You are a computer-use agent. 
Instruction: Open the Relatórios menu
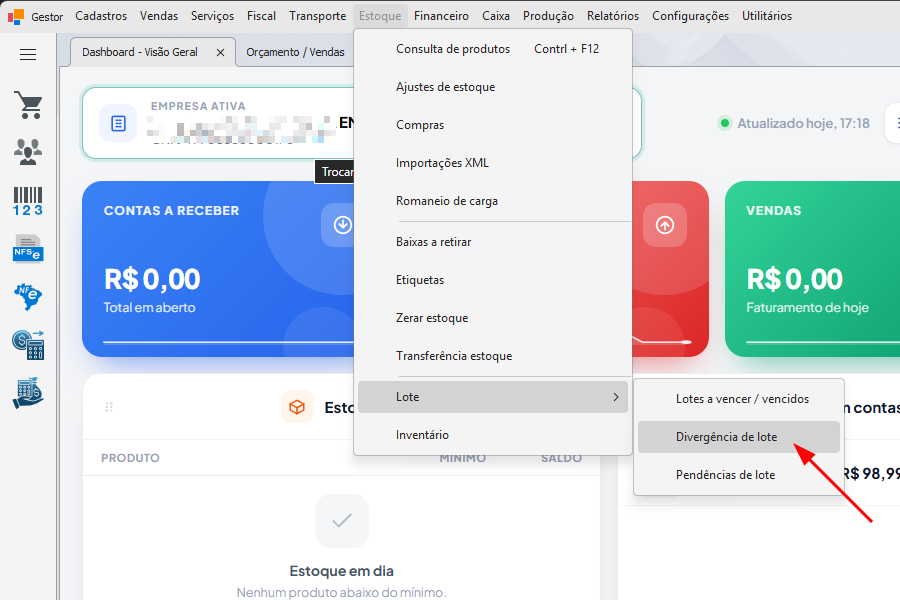click(x=612, y=16)
